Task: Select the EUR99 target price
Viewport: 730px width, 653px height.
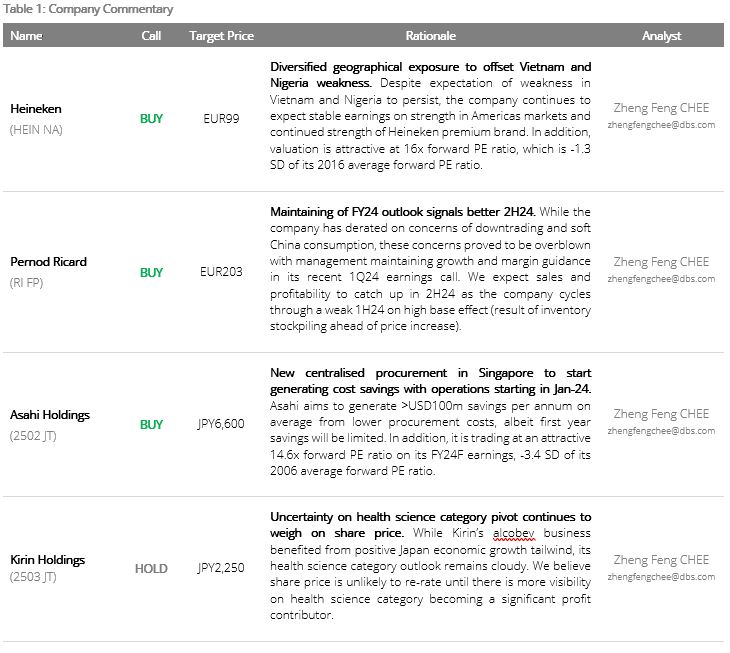Action: (221, 118)
